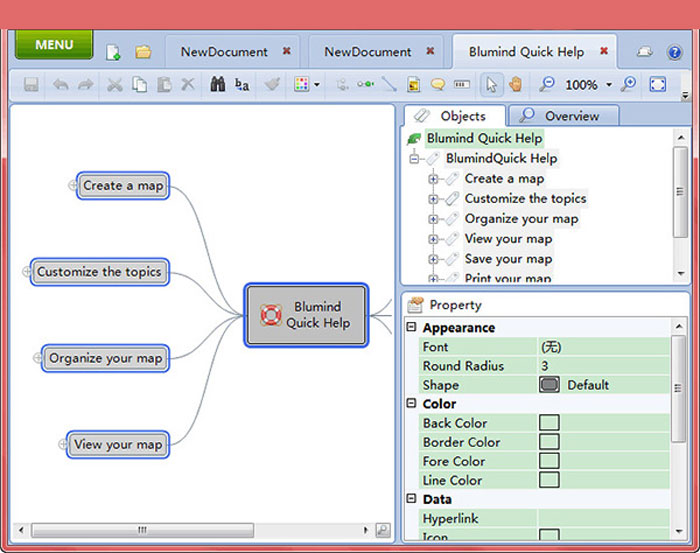Open the zoom percentage dropdown arrow
This screenshot has height=553, width=700.
coord(609,84)
